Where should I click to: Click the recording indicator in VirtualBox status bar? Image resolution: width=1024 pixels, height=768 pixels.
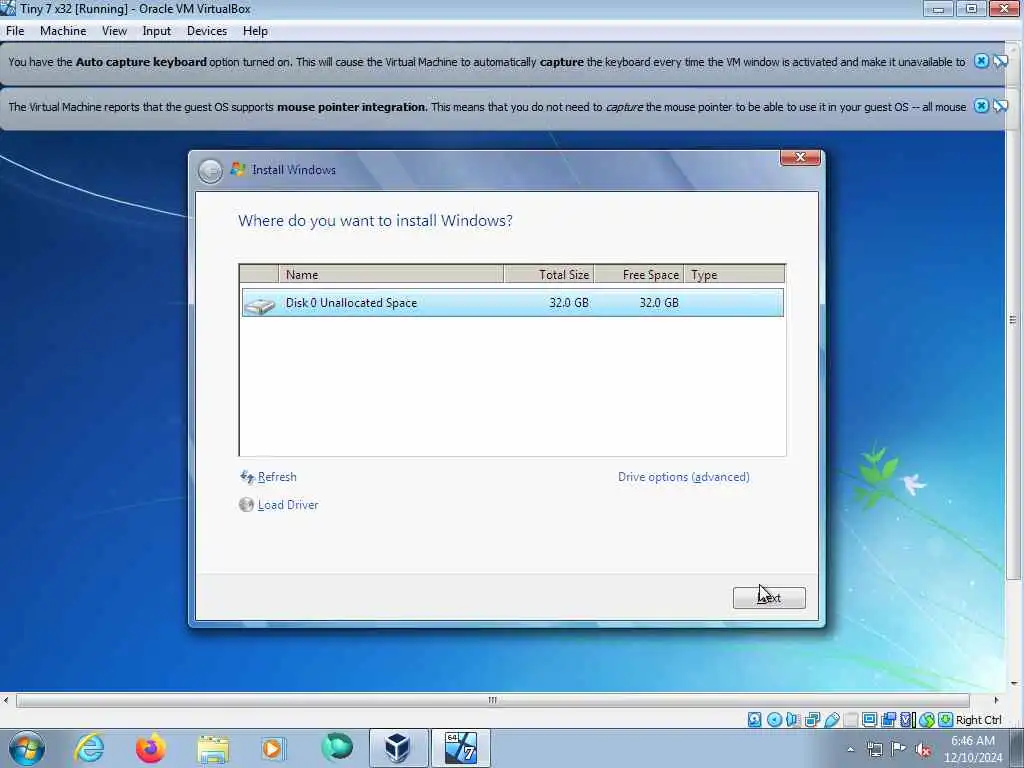(888, 720)
